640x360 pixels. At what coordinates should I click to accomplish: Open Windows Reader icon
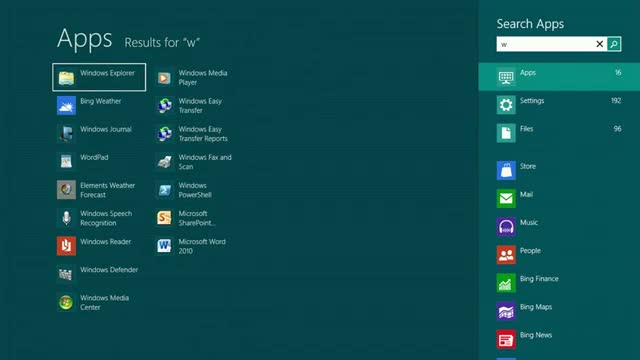(66, 246)
